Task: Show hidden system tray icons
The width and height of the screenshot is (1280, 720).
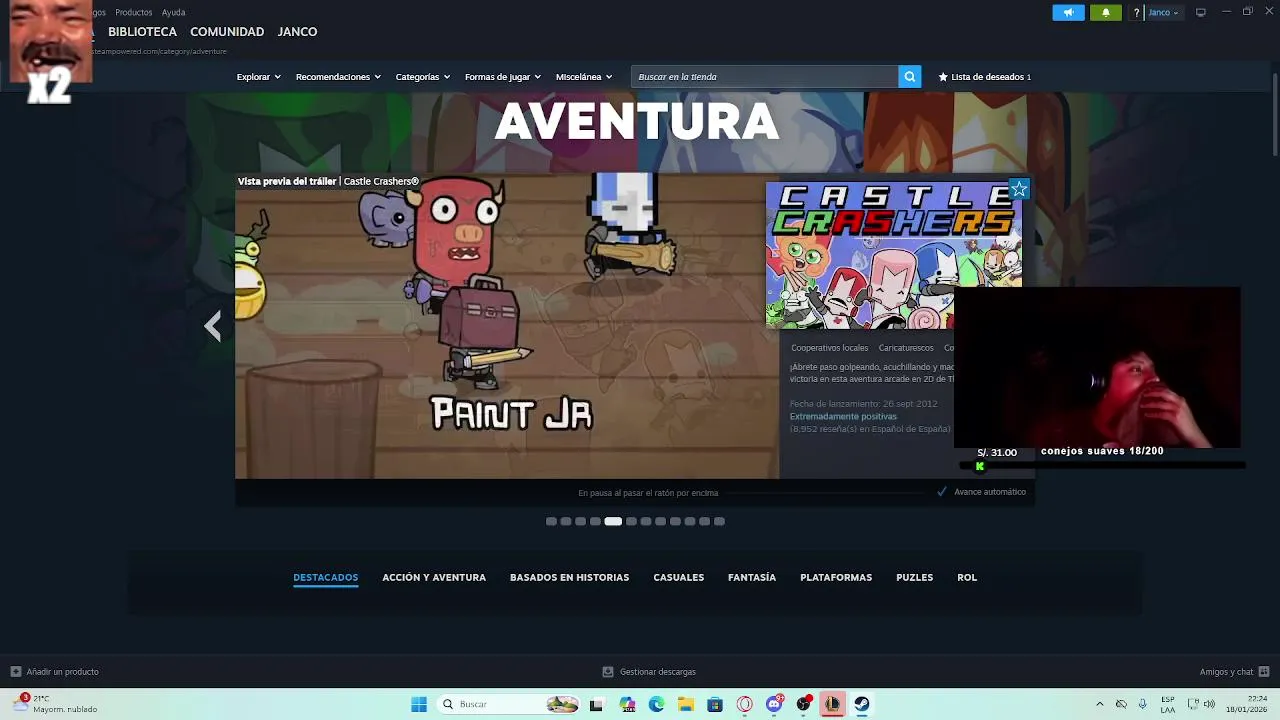Action: click(1100, 704)
